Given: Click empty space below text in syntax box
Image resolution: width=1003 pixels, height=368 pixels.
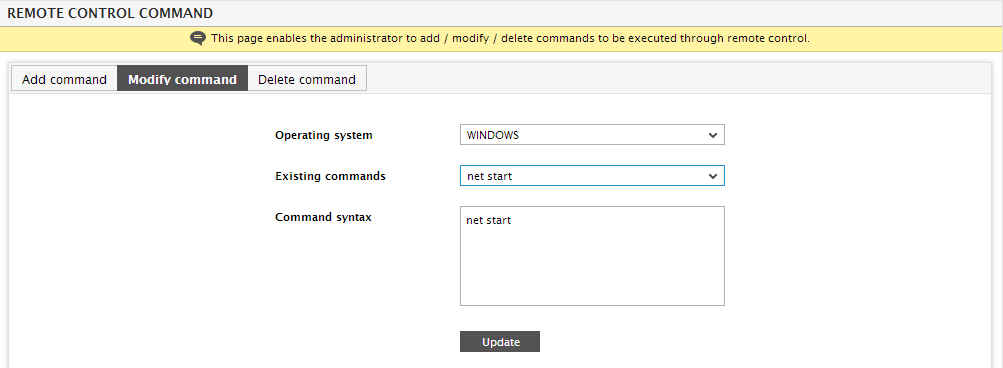Looking at the screenshot, I should point(592,269).
